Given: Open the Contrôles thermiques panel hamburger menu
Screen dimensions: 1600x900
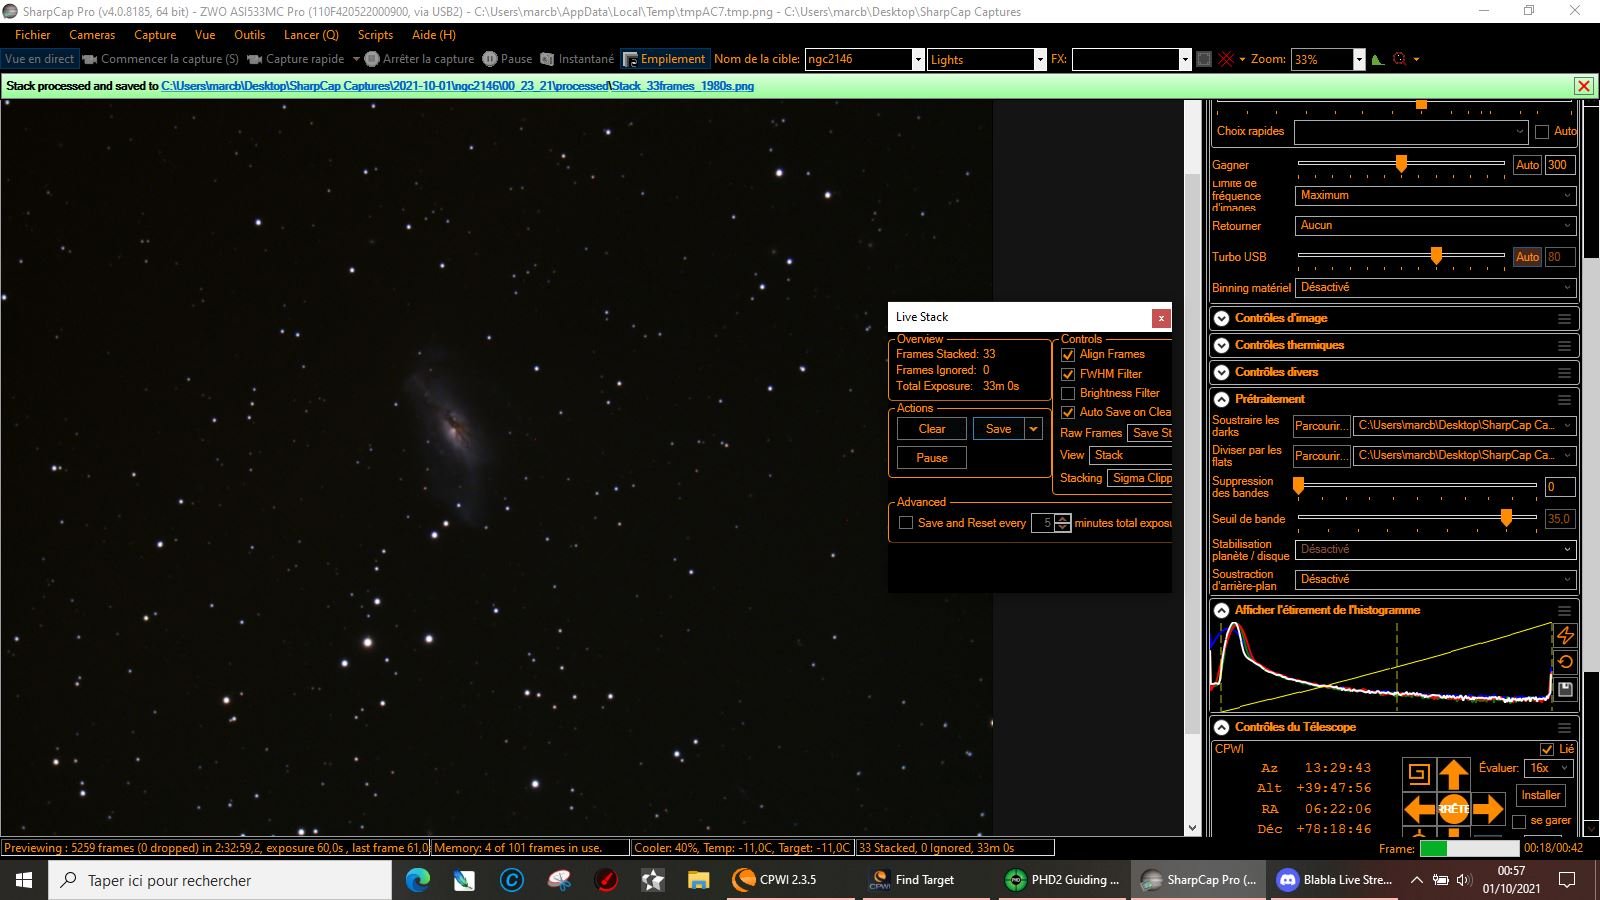Looking at the screenshot, I should pyautogui.click(x=1564, y=345).
